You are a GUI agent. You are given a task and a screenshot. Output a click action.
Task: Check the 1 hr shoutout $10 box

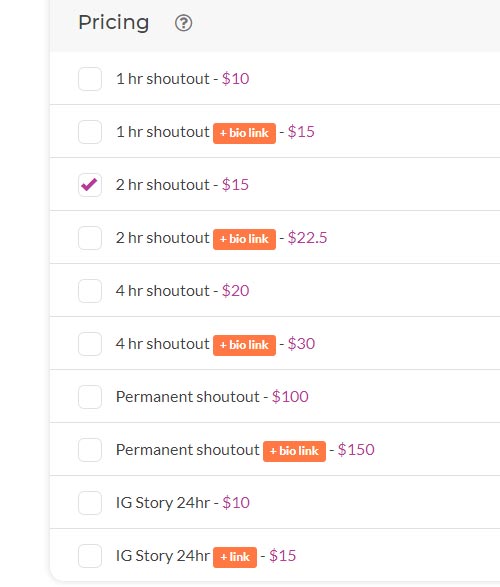coord(90,79)
